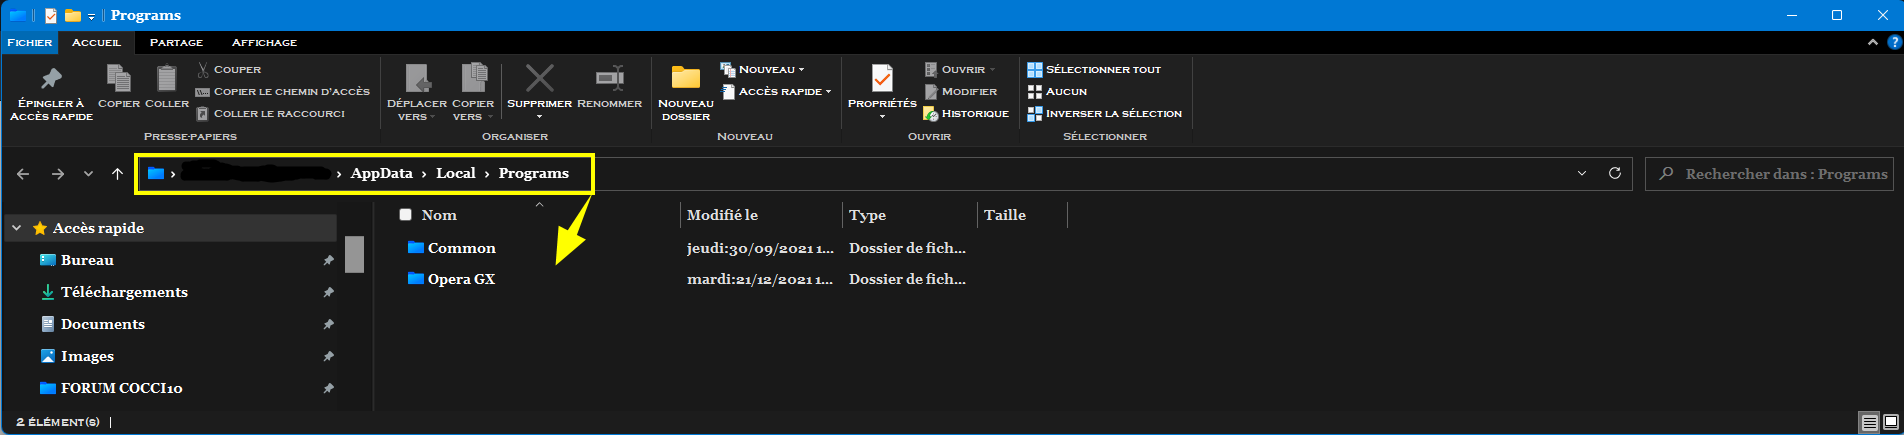Open Propriétés with the checkmark icon
This screenshot has width=1904, height=435.
882,78
